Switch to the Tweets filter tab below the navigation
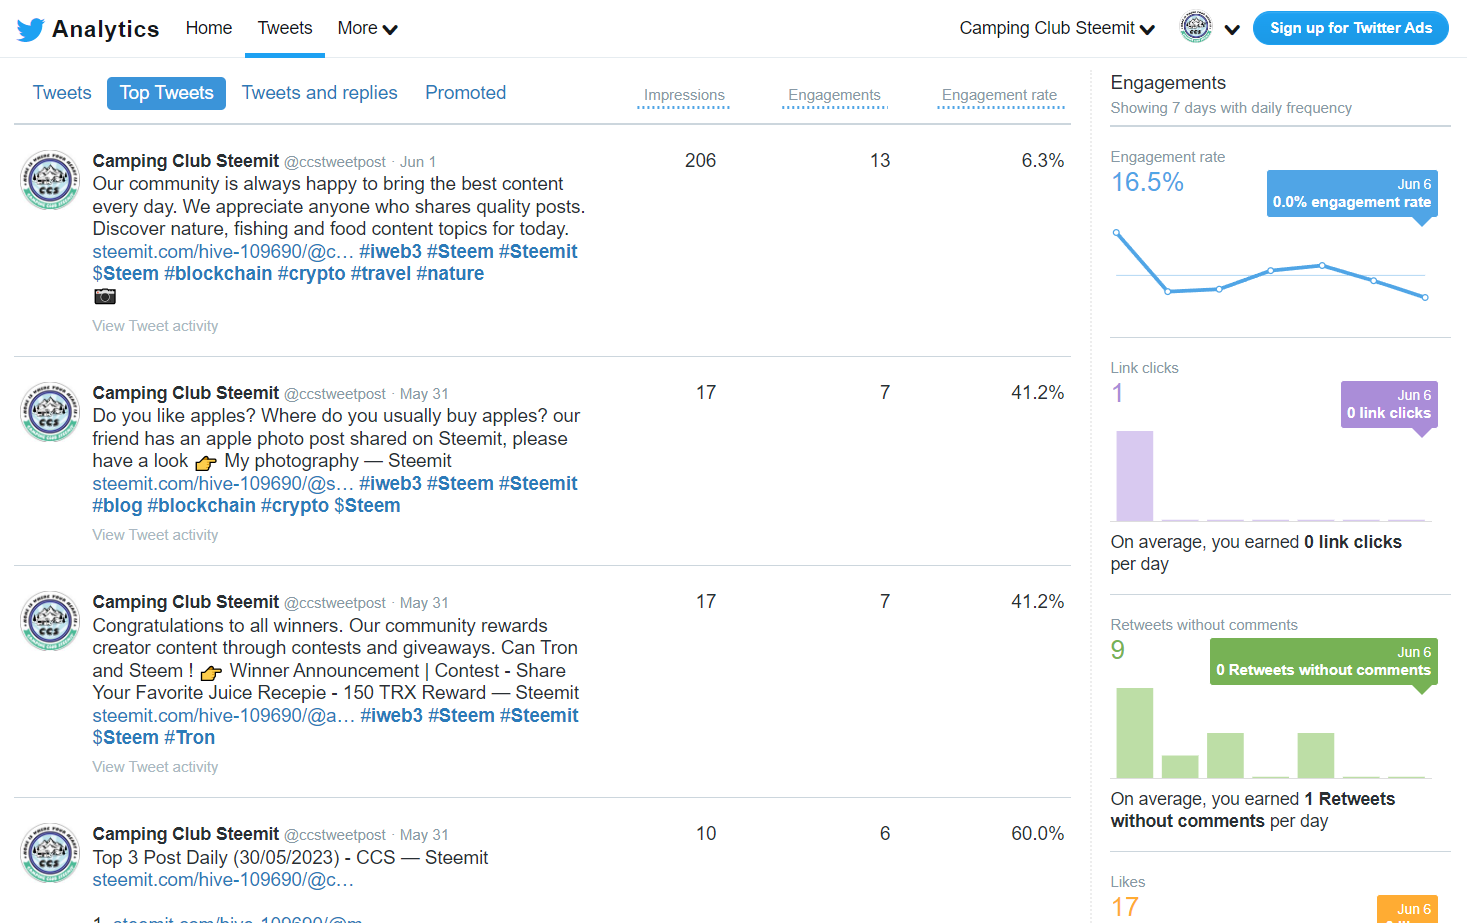Screen dimensions: 1467x923 [x=62, y=93]
